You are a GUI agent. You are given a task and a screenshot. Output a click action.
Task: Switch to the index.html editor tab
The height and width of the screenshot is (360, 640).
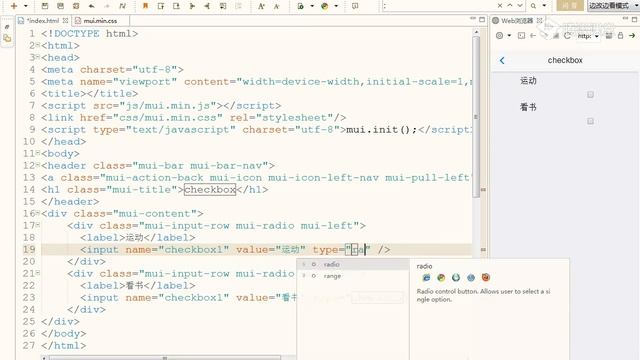click(x=42, y=20)
